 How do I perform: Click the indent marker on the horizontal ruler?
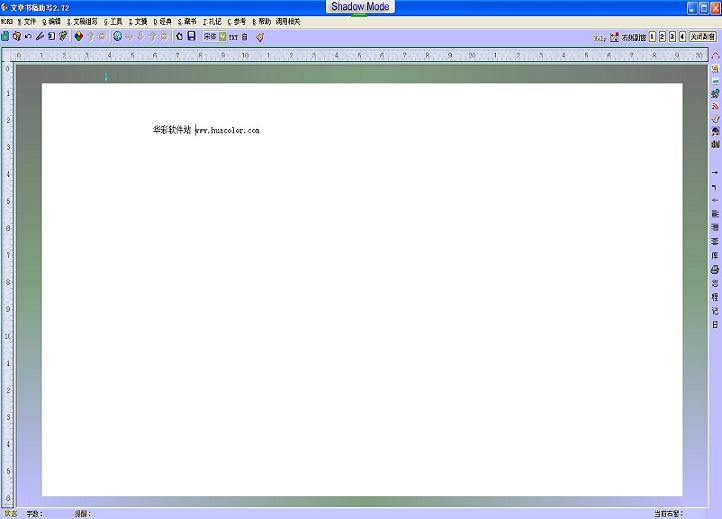coord(106,76)
